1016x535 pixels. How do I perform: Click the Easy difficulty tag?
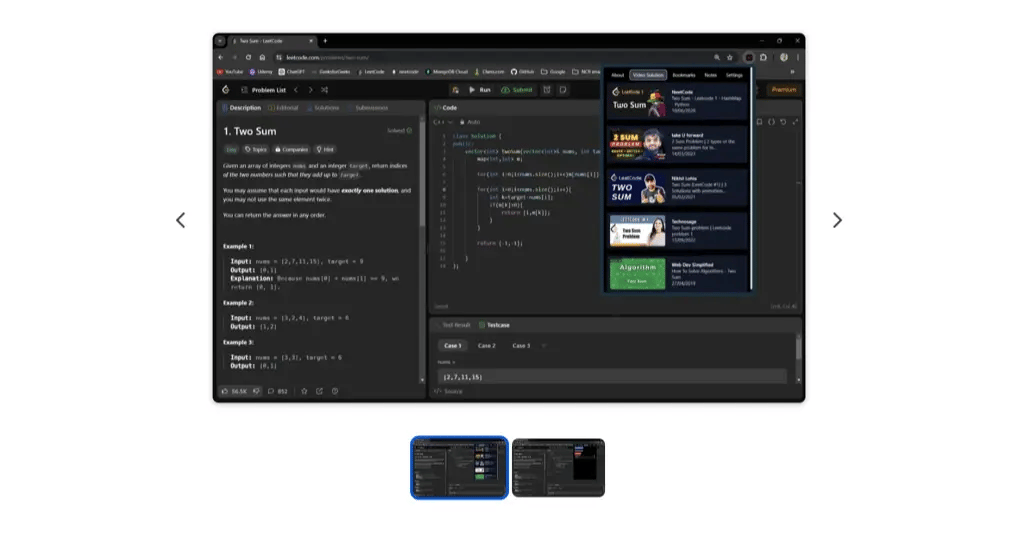coord(231,150)
